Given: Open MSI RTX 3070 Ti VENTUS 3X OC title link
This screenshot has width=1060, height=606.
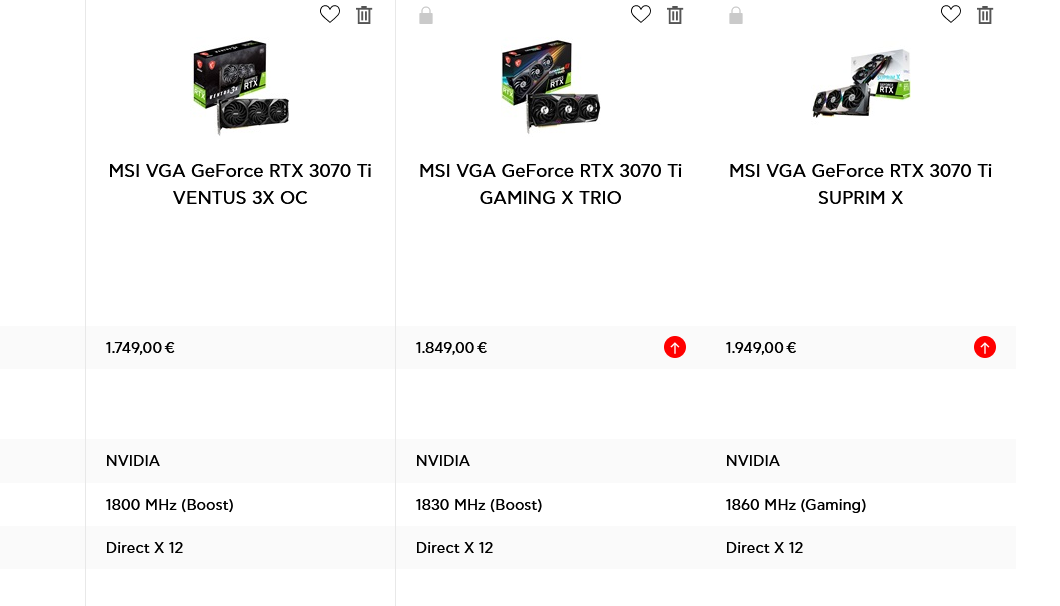Looking at the screenshot, I should point(240,184).
